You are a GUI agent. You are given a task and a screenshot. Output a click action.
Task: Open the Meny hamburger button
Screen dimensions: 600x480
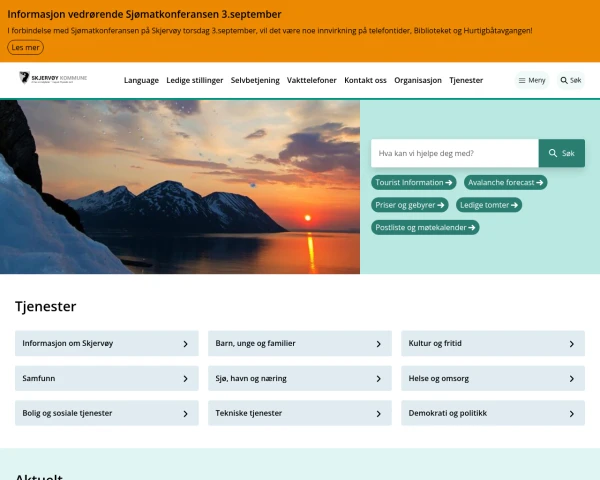[532, 80]
